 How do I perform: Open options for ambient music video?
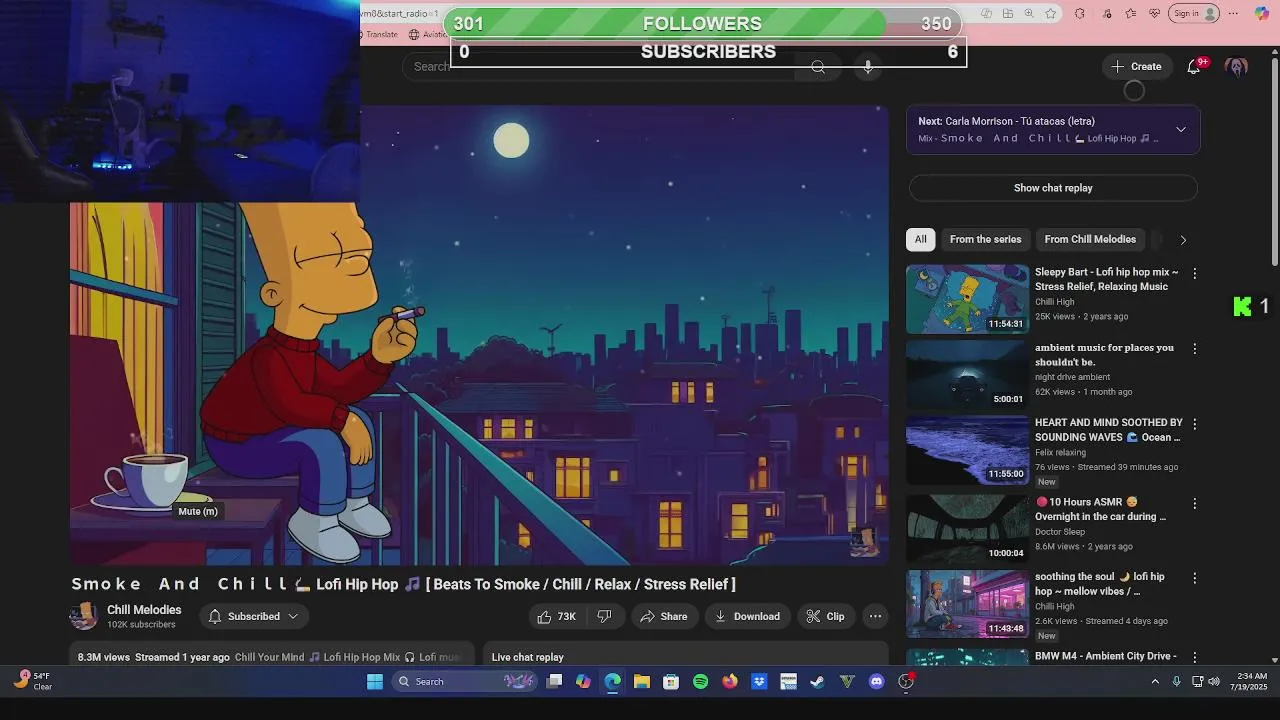[1194, 349]
